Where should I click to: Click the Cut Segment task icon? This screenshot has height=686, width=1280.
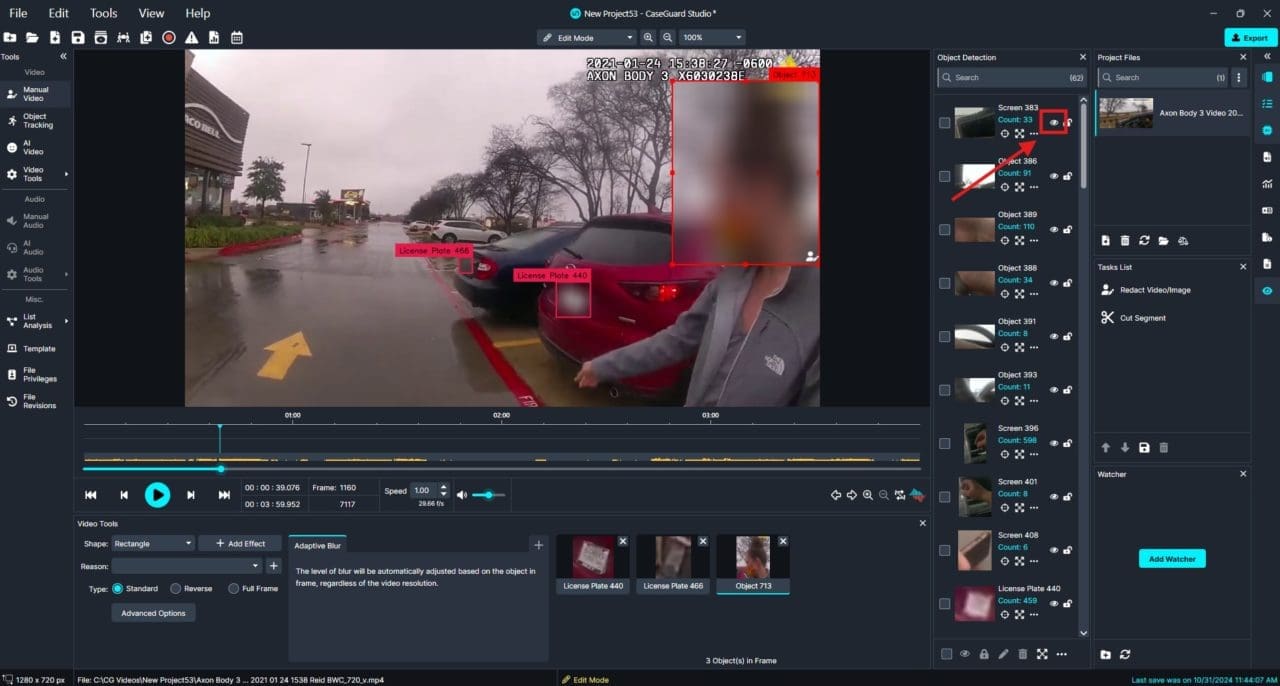pyautogui.click(x=1107, y=318)
